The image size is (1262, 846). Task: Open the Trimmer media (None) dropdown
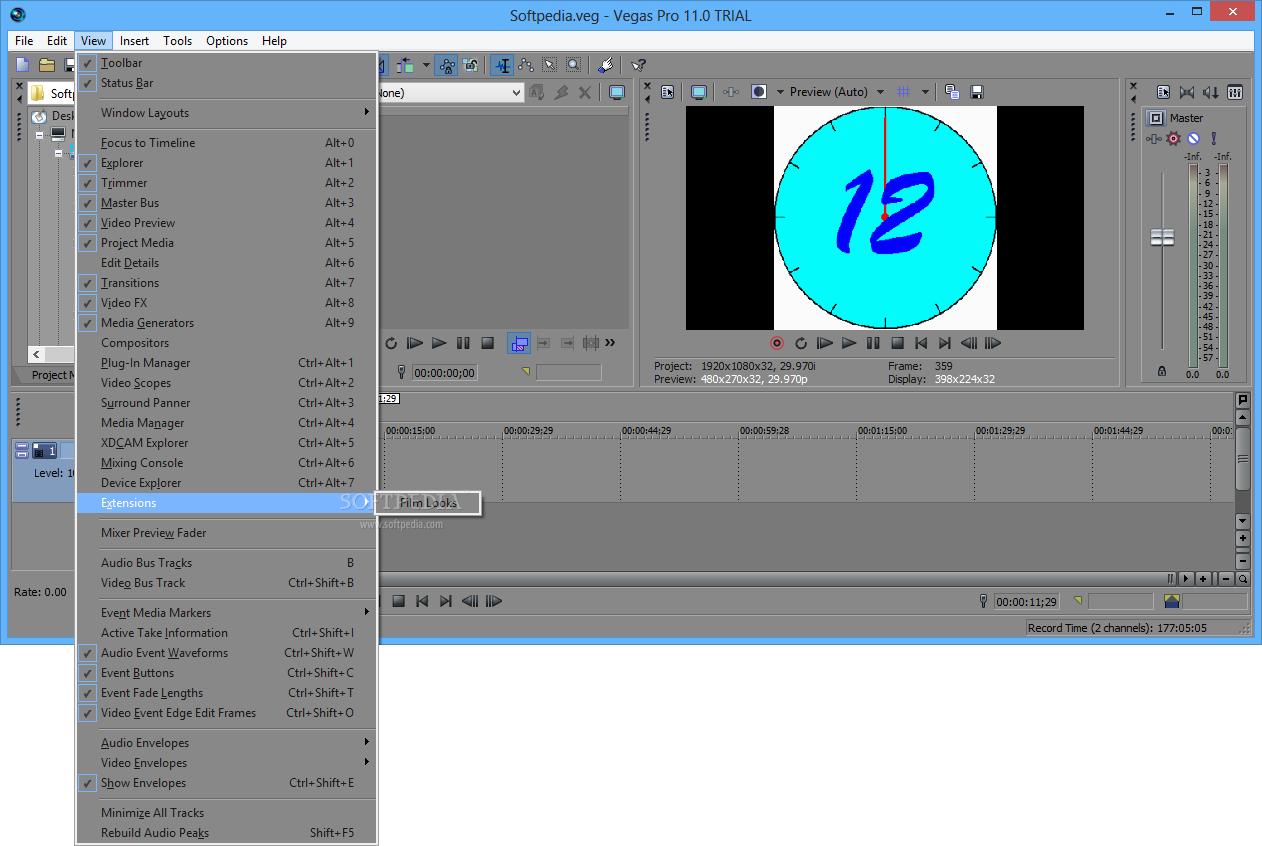450,92
